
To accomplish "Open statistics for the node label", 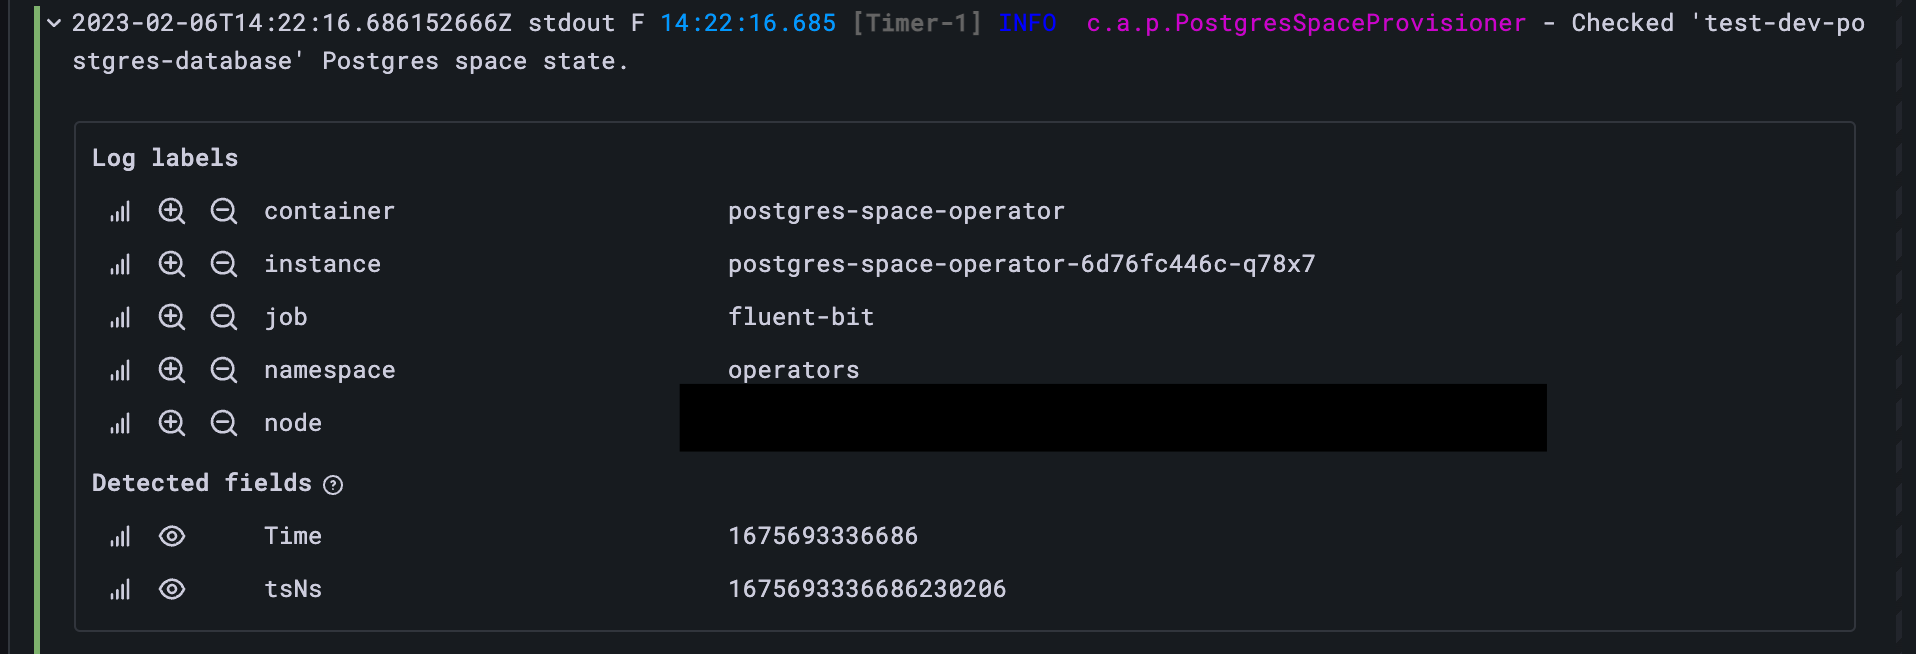I will tap(120, 423).
